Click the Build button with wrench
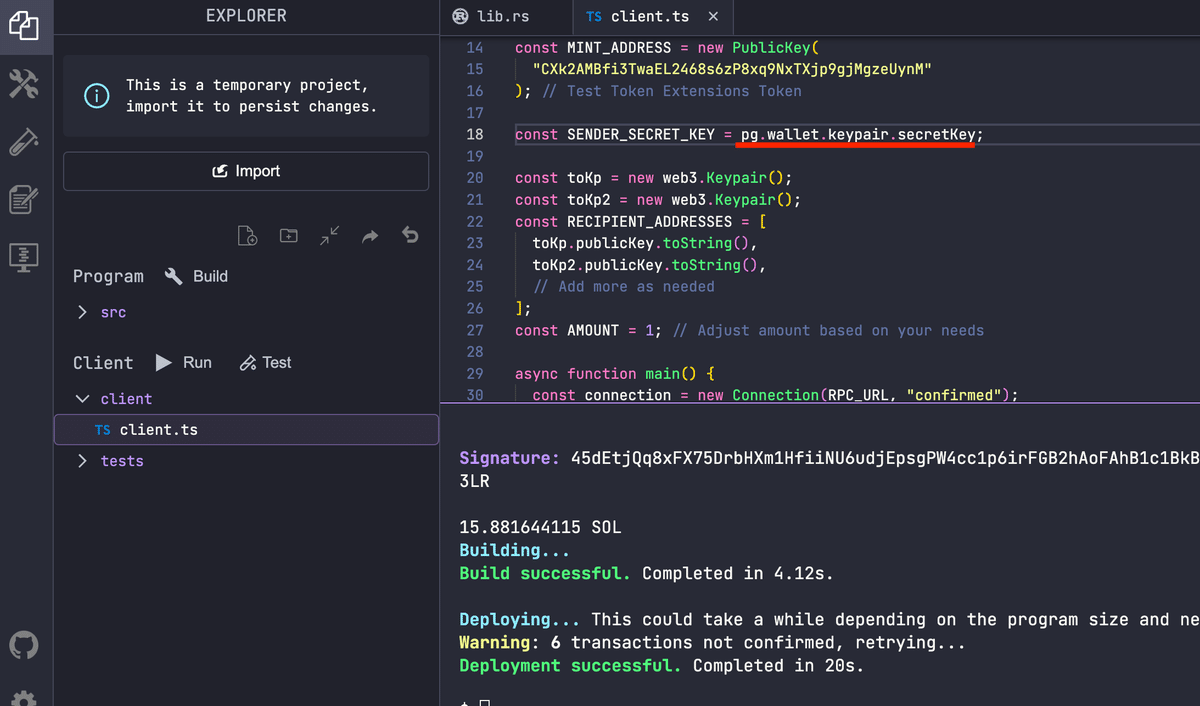Screen dimensions: 1200x706 point(196,276)
